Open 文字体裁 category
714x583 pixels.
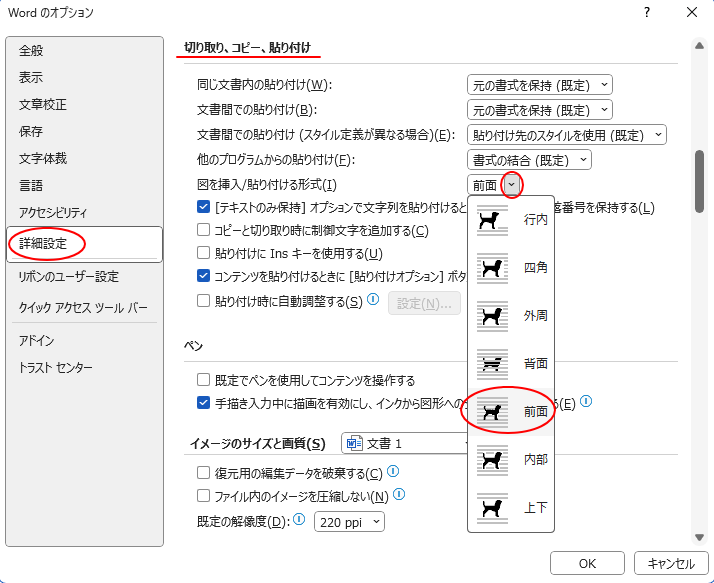click(x=85, y=159)
